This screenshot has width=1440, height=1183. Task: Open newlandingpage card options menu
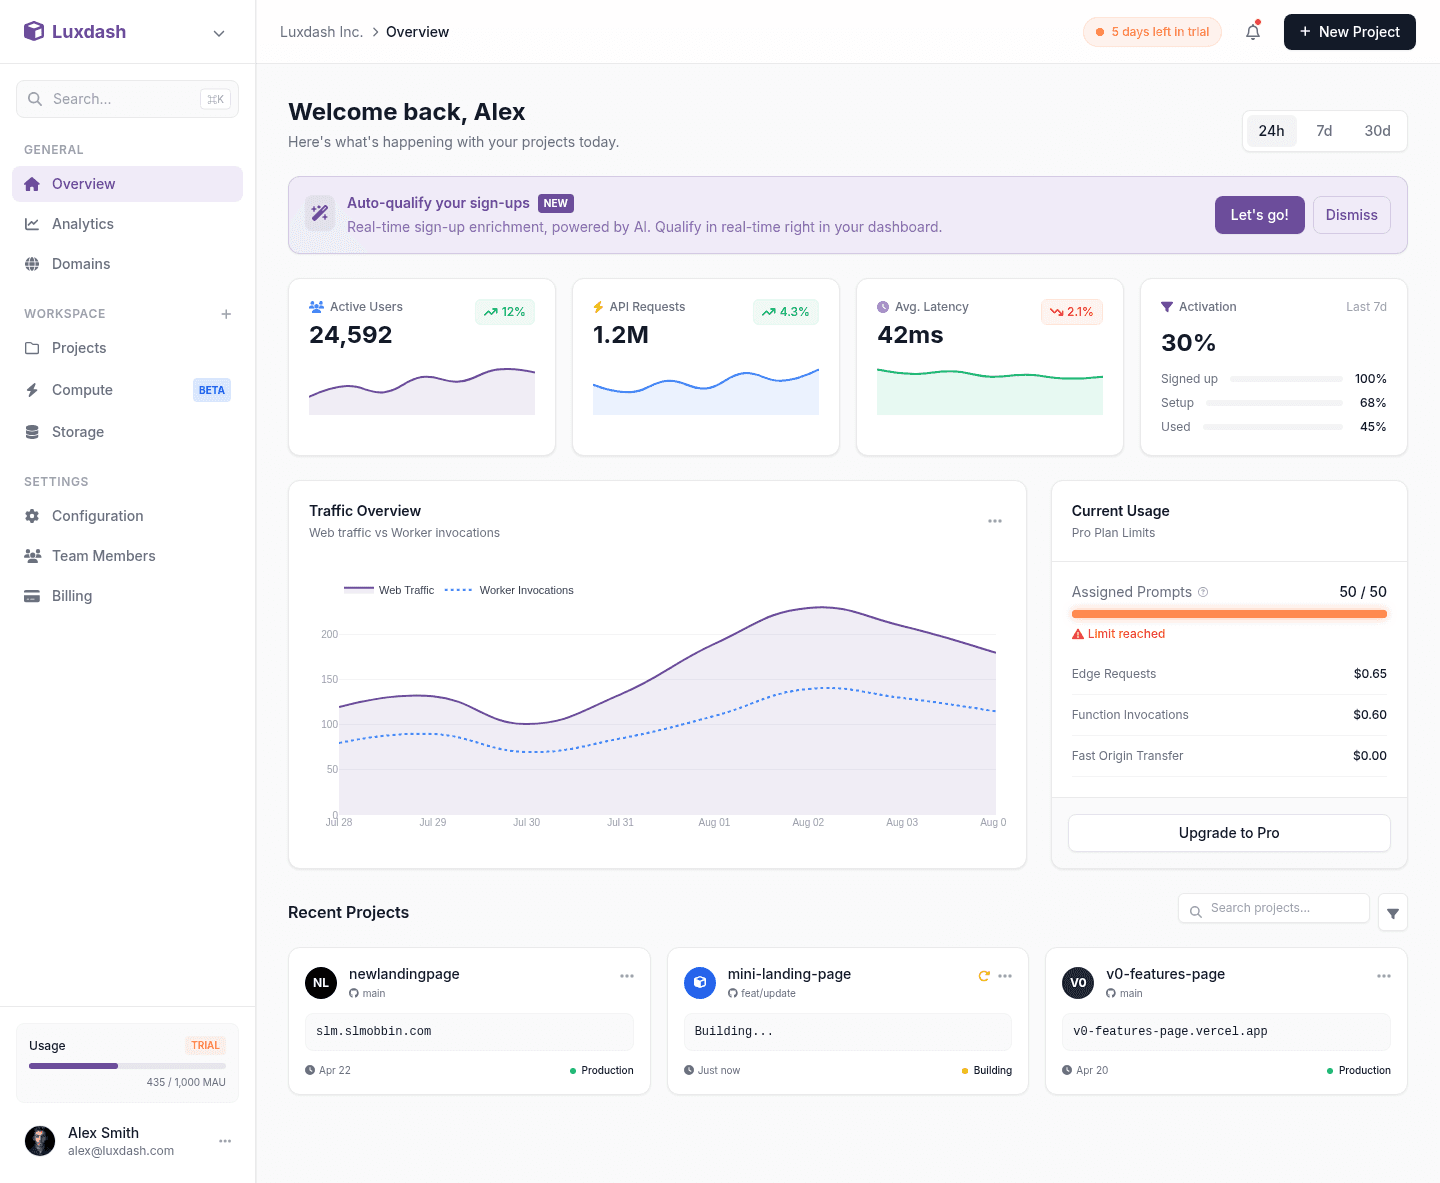click(627, 976)
